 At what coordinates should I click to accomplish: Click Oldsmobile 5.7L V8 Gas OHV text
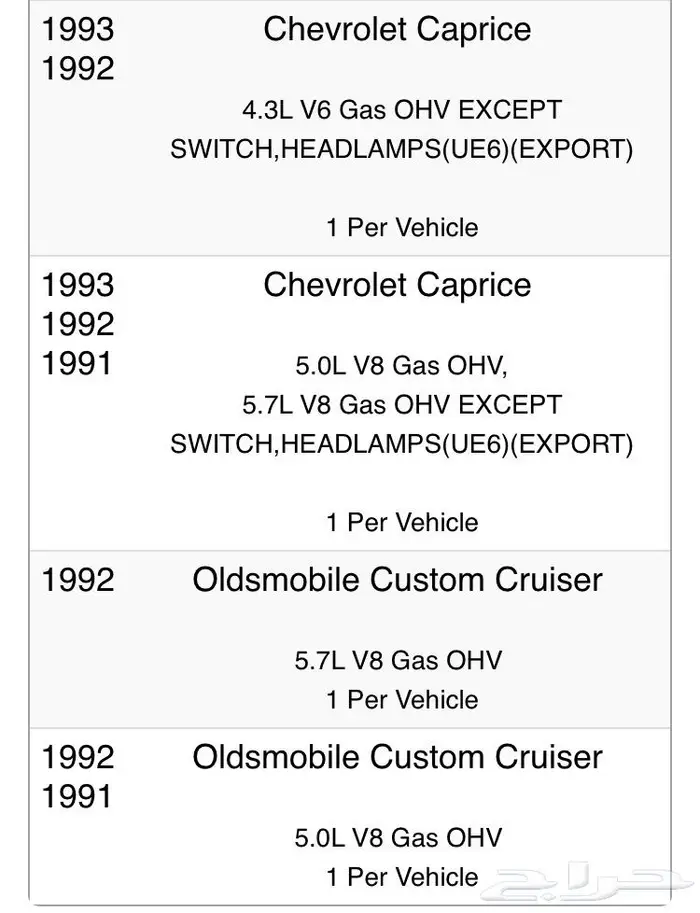[x=398, y=661]
